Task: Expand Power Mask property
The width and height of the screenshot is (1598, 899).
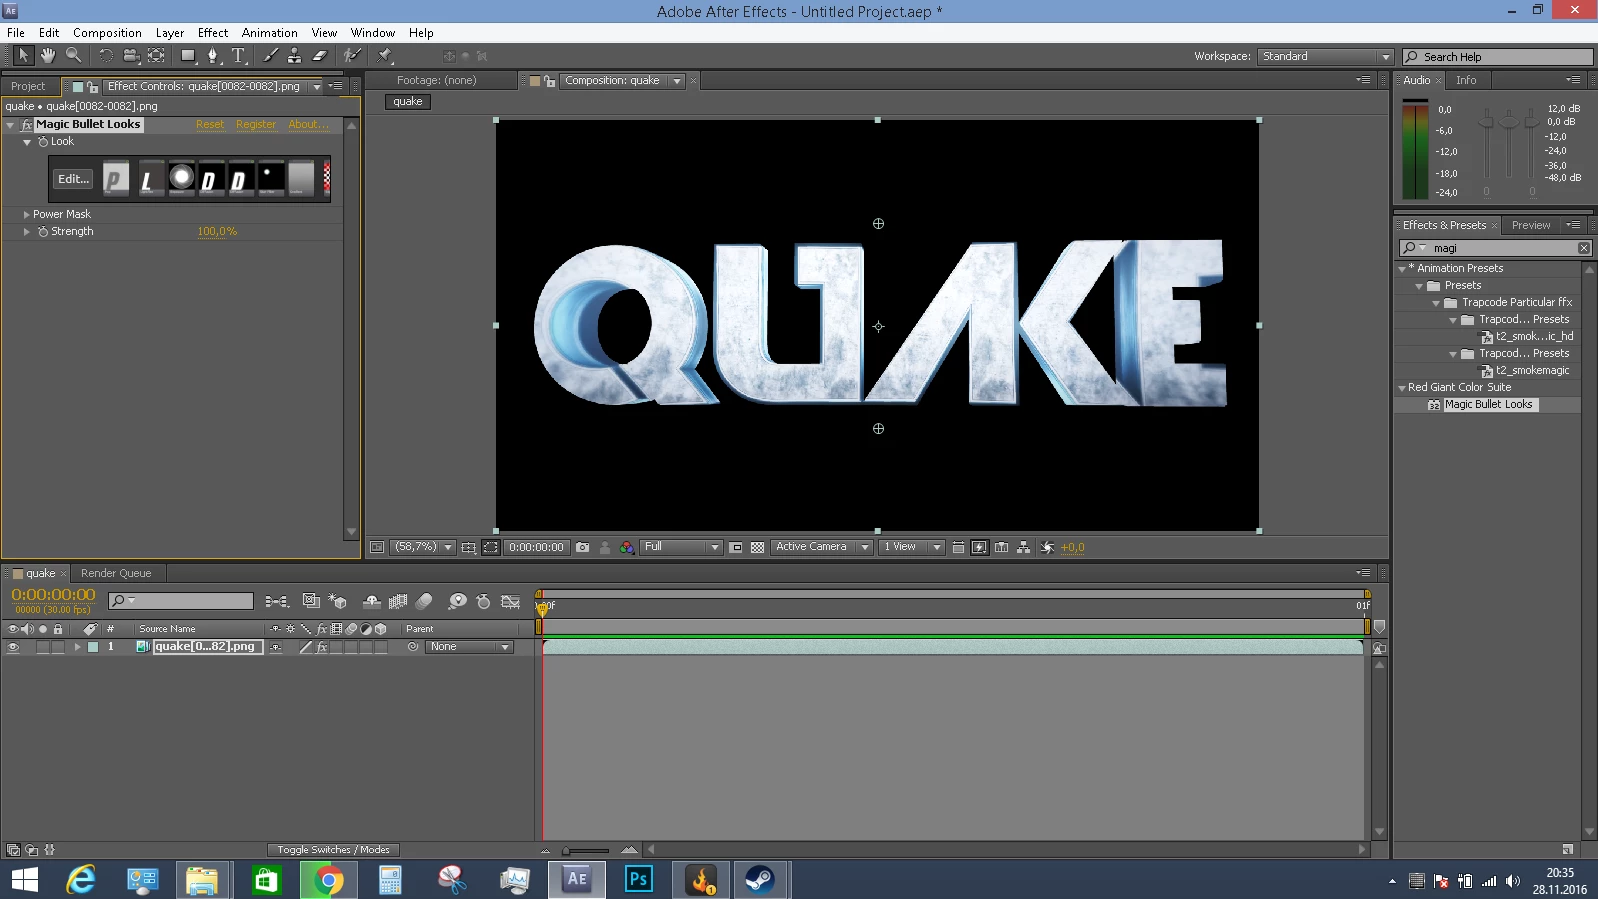Action: [26, 214]
